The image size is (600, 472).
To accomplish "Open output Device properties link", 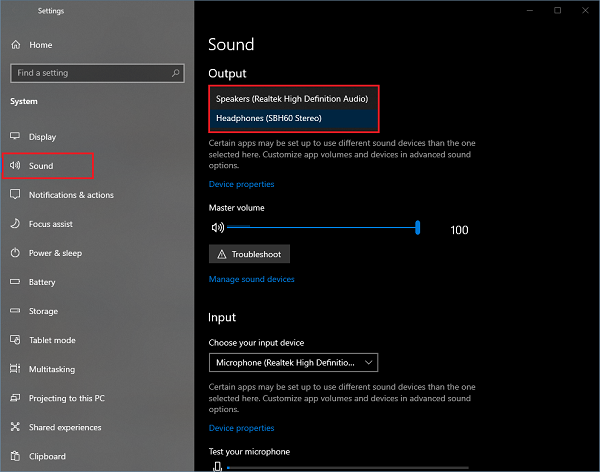I will [x=241, y=184].
